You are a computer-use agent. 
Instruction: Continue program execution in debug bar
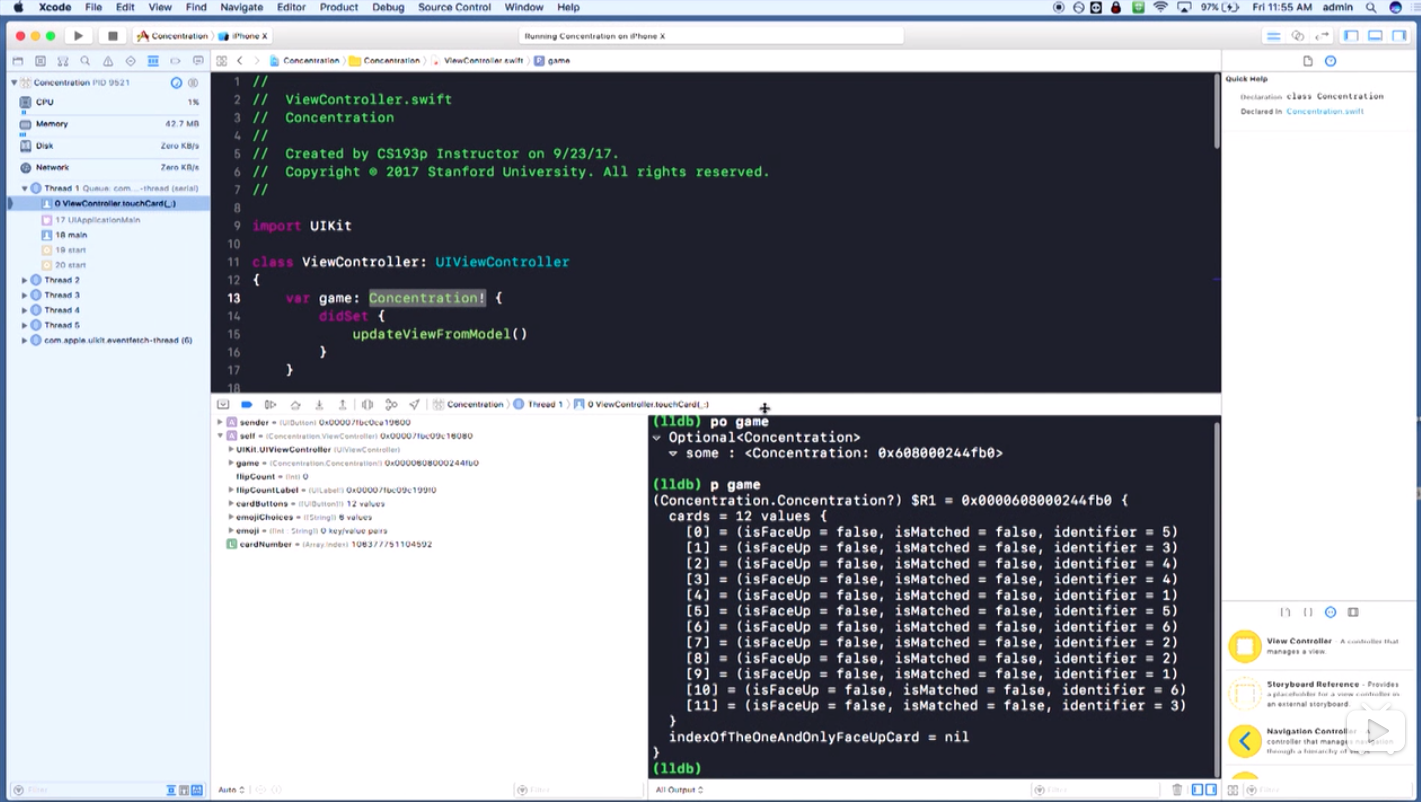pos(271,405)
